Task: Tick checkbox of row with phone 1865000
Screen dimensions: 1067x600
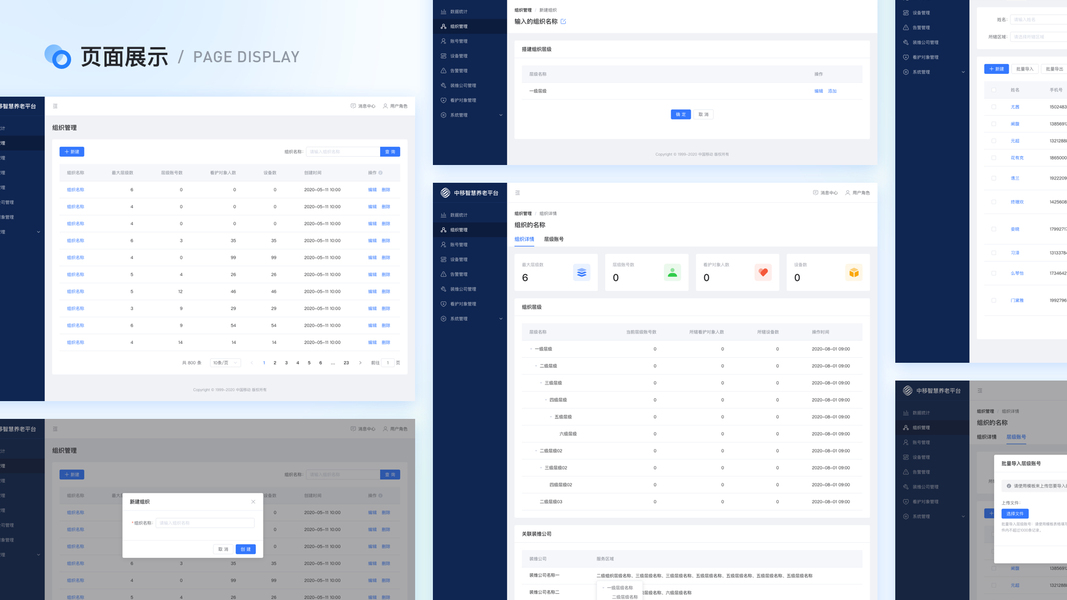Action: [994, 158]
